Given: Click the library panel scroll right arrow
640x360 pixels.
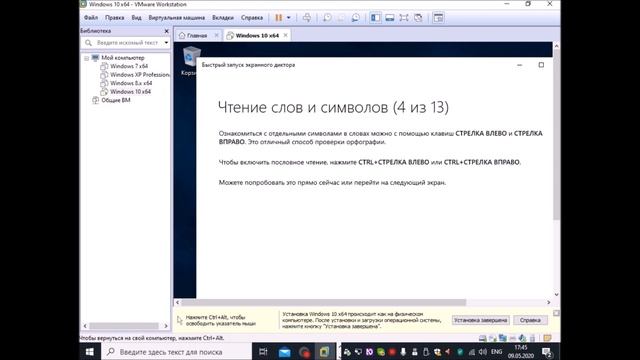Looking at the screenshot, I should click(166, 326).
